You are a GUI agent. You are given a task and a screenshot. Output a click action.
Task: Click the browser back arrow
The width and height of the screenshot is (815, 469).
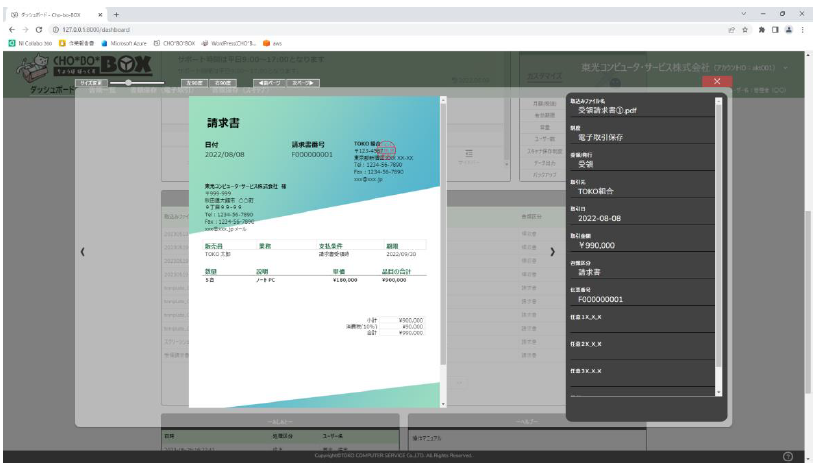[x=12, y=30]
